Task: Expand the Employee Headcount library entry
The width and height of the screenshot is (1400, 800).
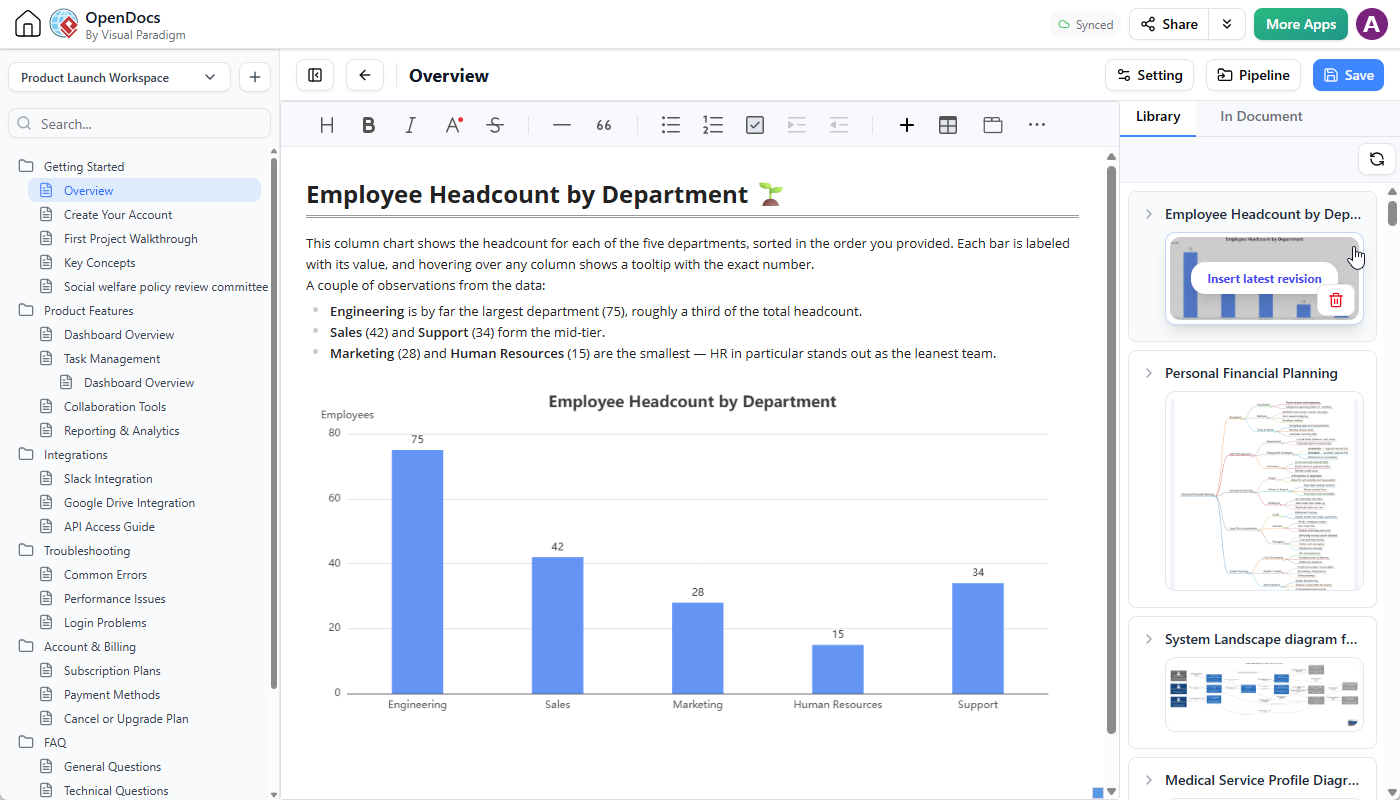Action: (x=1149, y=214)
